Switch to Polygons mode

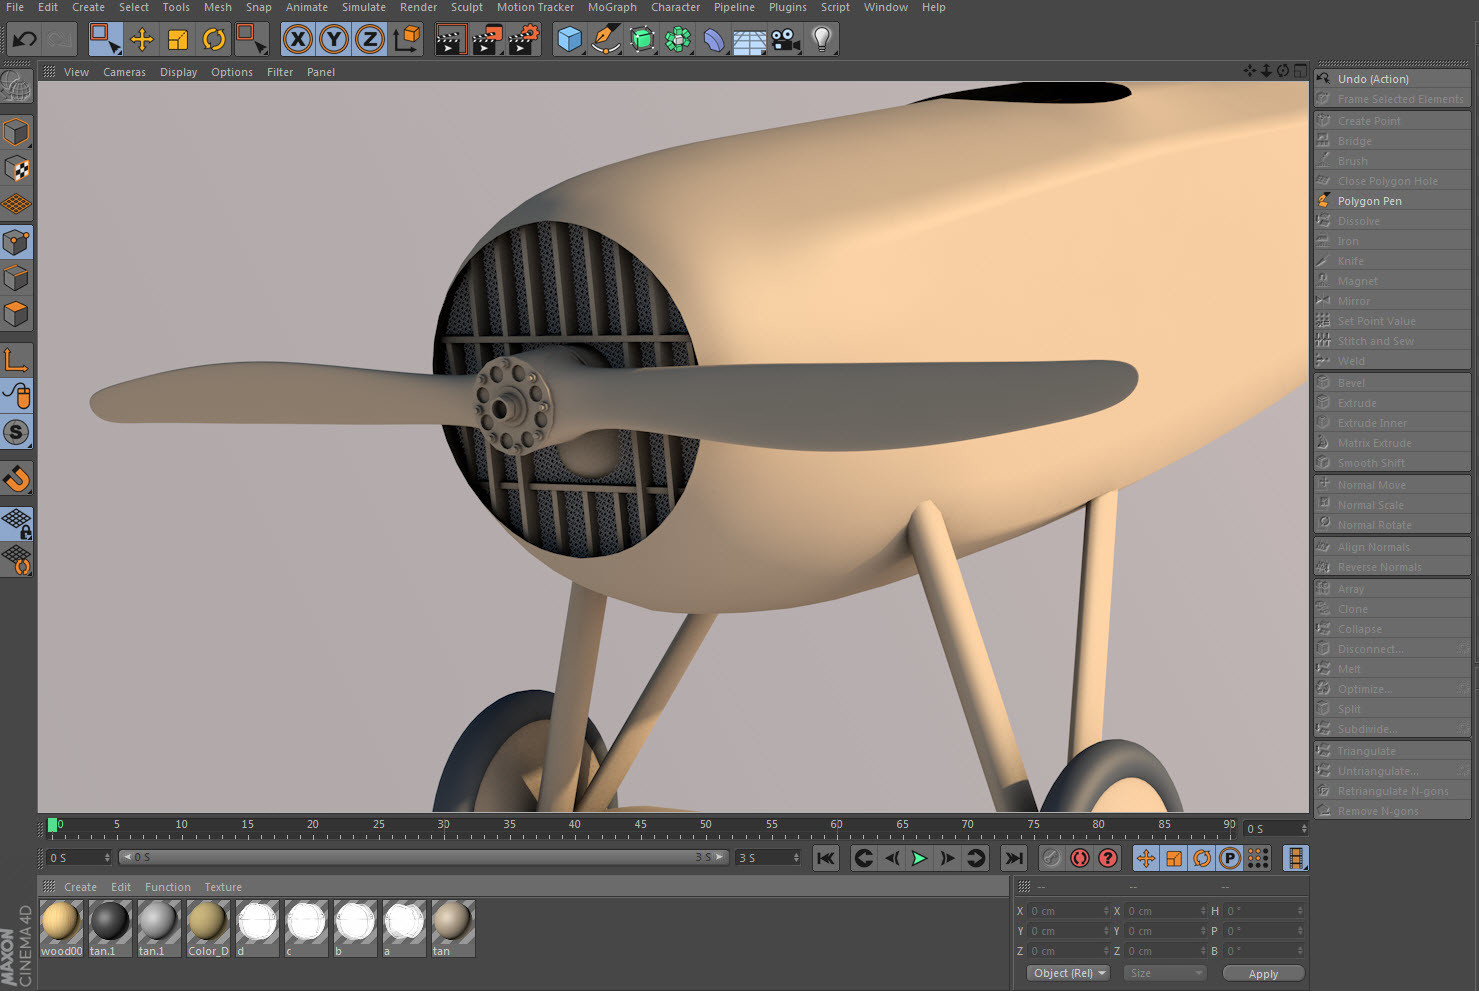[x=16, y=313]
